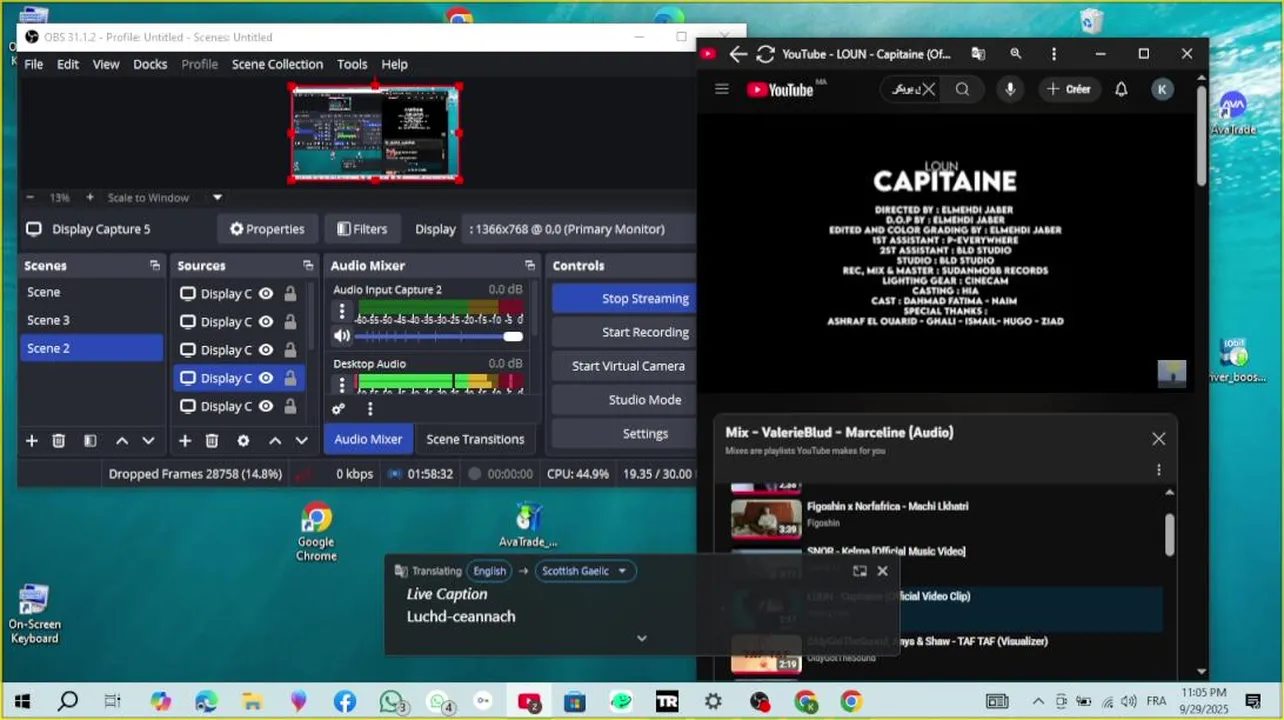Adjust Audio Input Capture 2 volume slider
The height and width of the screenshot is (720, 1284).
pos(440,337)
